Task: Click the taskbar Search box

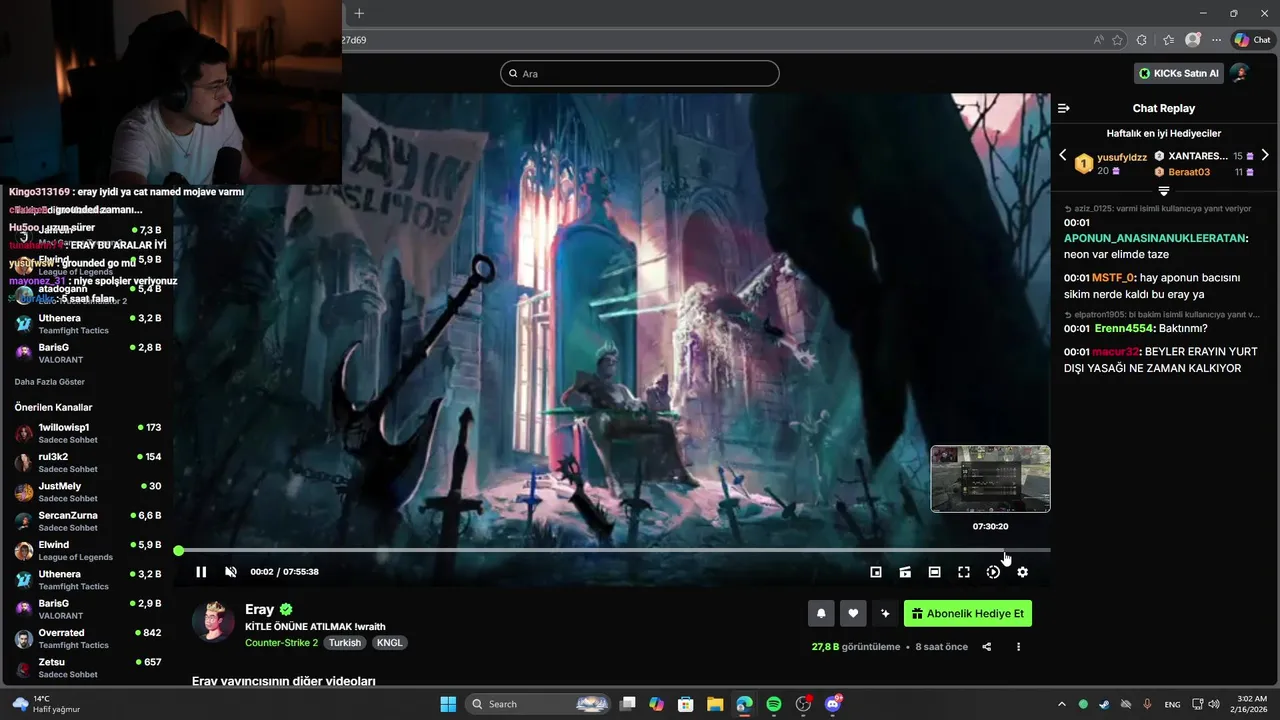Action: click(x=538, y=704)
